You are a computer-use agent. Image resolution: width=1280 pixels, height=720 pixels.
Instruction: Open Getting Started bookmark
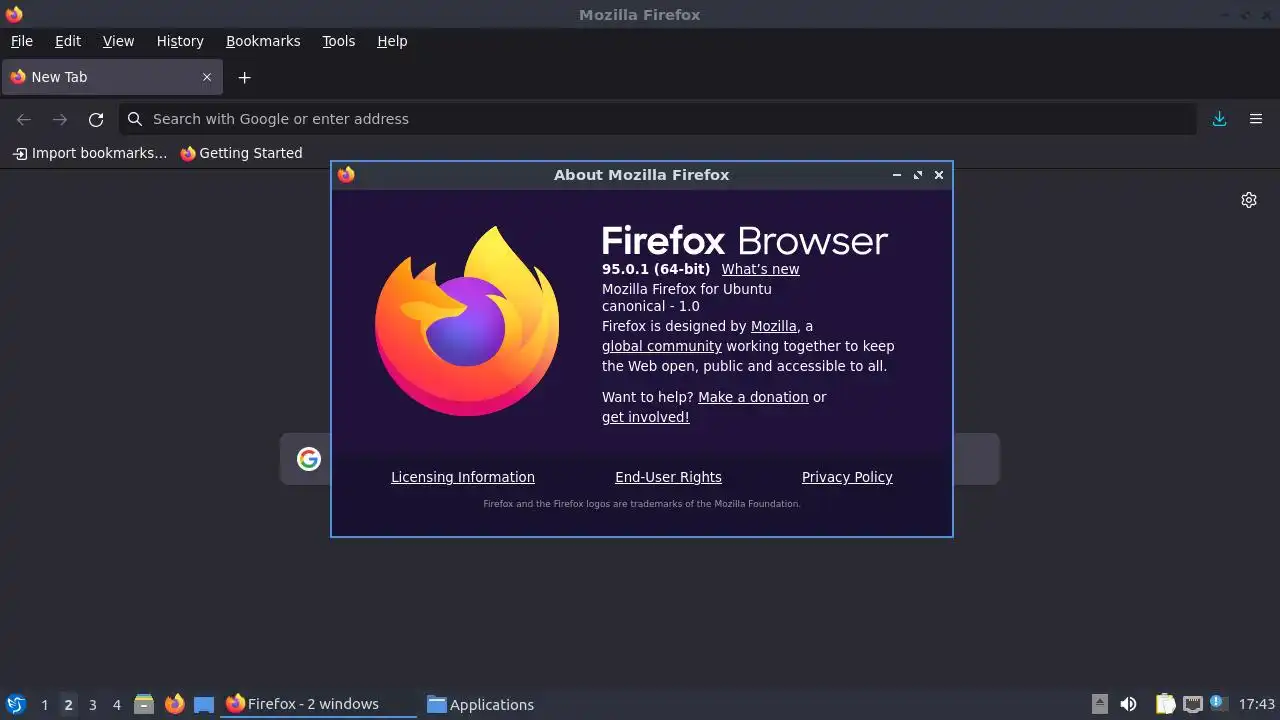(x=241, y=153)
